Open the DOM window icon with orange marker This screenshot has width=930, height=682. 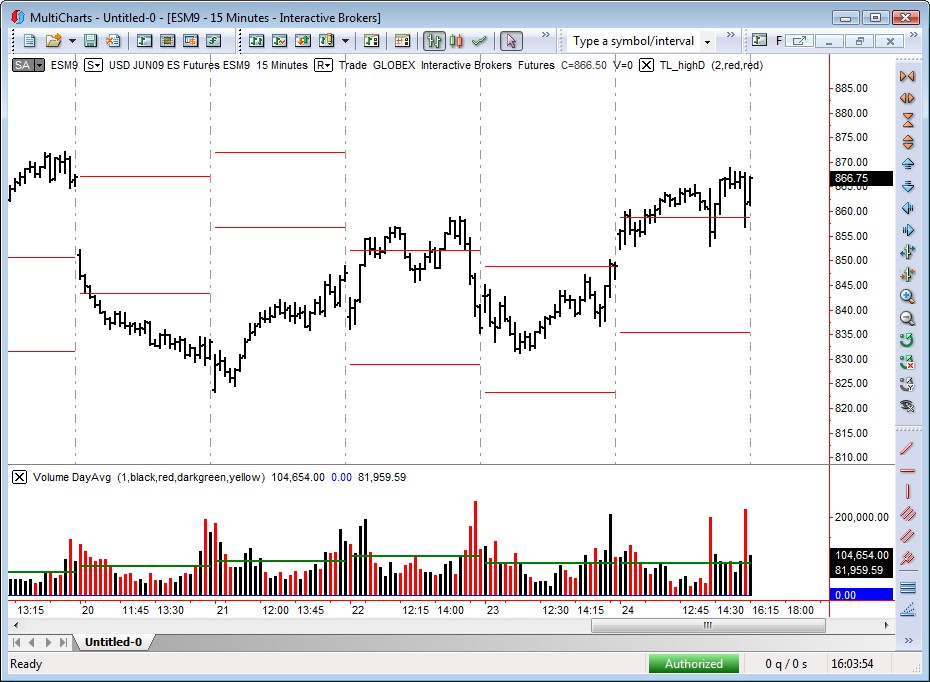tap(190, 41)
